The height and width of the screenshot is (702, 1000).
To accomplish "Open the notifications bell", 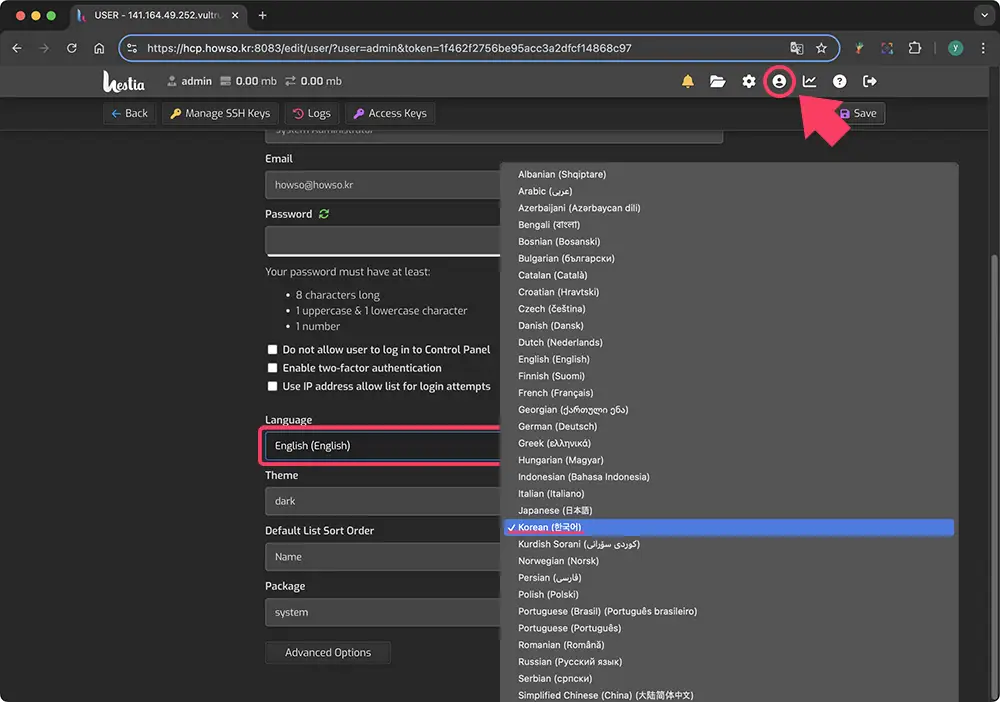I will [688, 81].
